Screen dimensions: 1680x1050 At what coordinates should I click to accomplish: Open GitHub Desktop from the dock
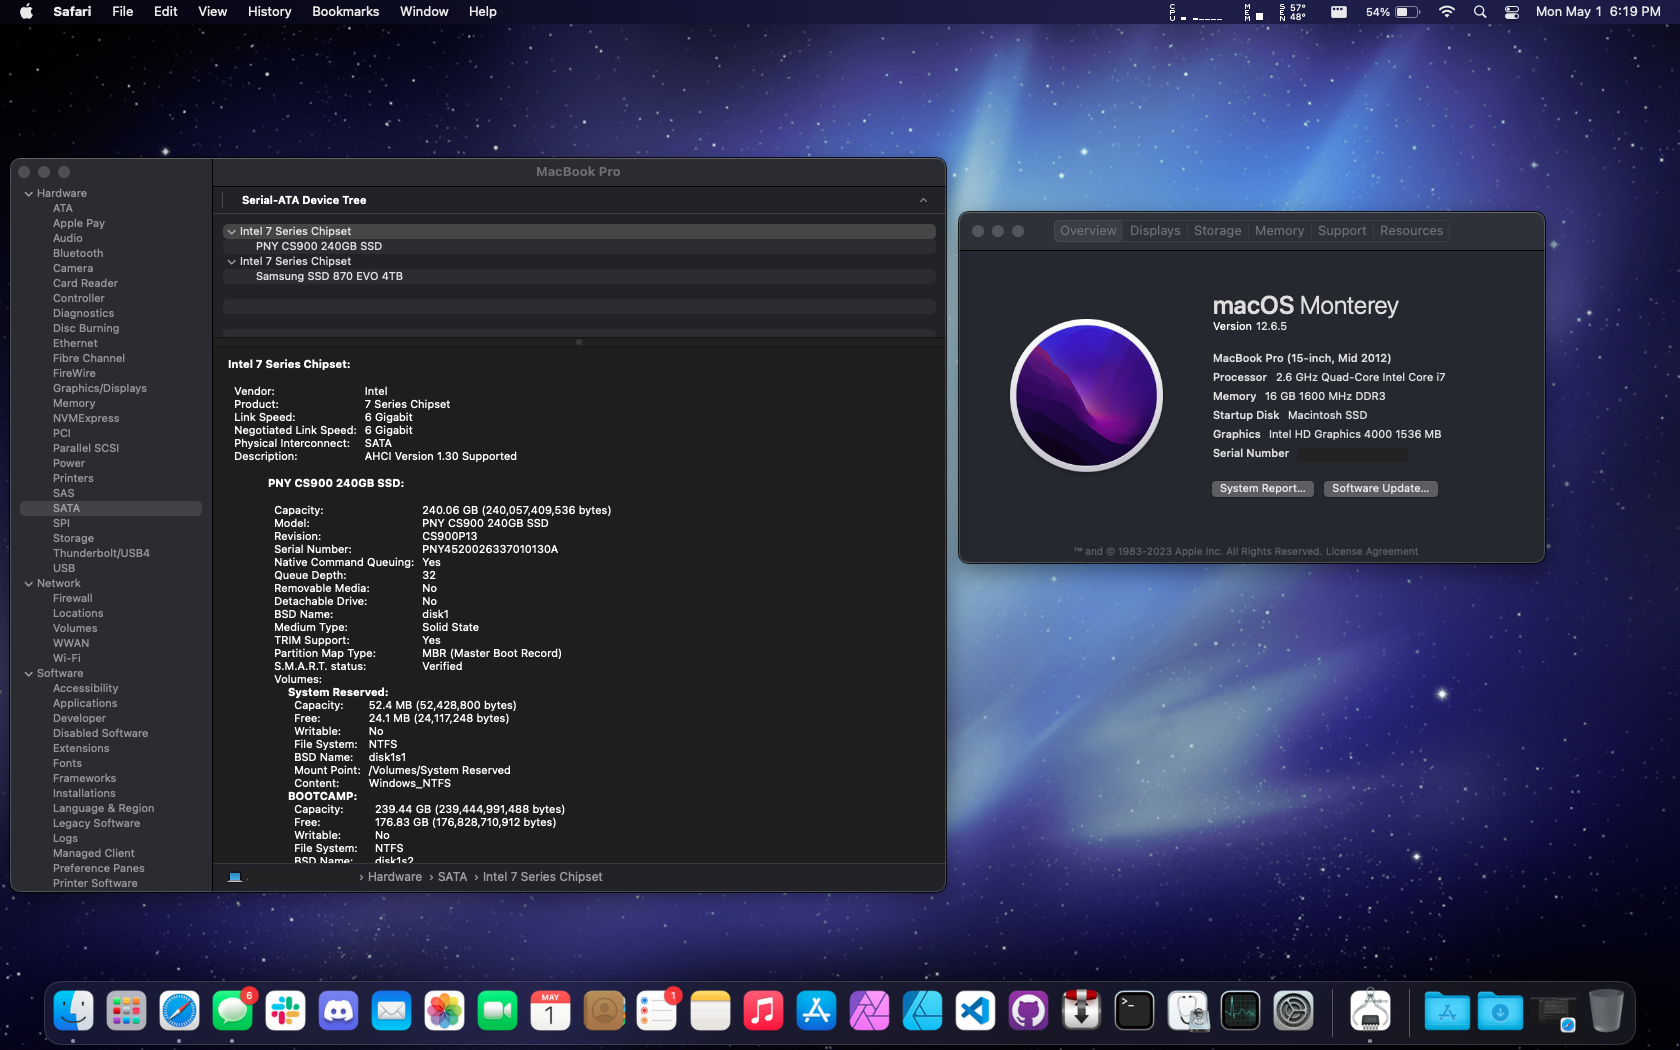pyautogui.click(x=1028, y=1011)
